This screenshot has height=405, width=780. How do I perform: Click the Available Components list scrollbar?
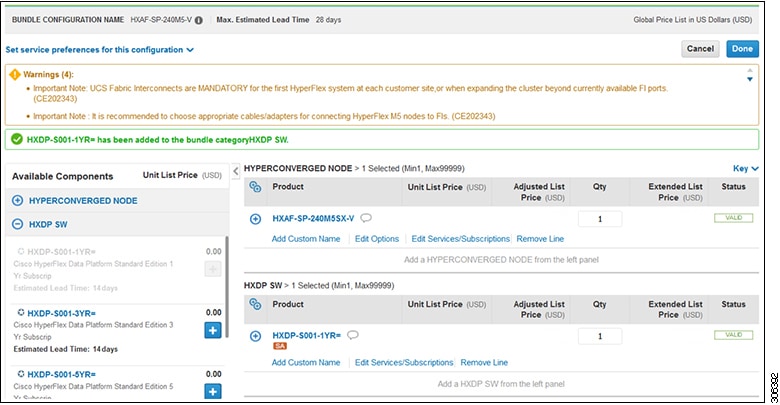tap(227, 287)
